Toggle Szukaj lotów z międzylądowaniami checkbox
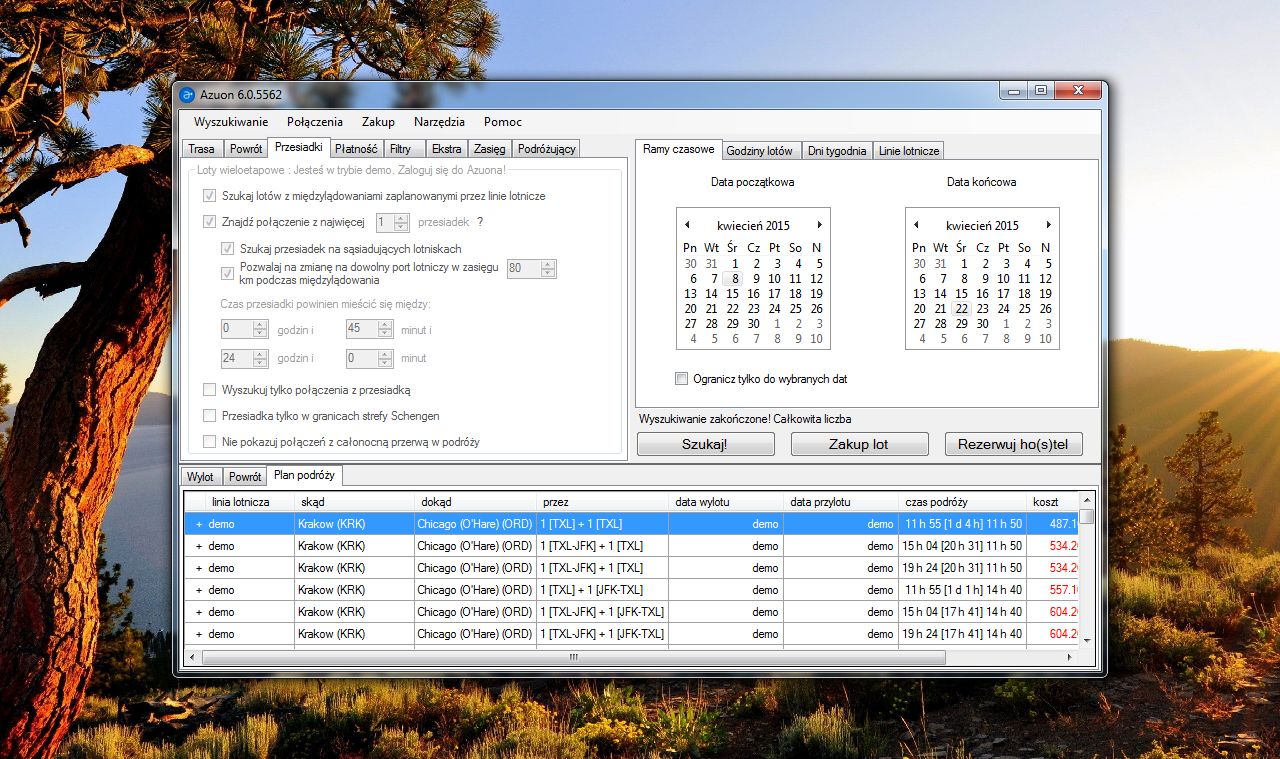1280x759 pixels. tap(209, 196)
